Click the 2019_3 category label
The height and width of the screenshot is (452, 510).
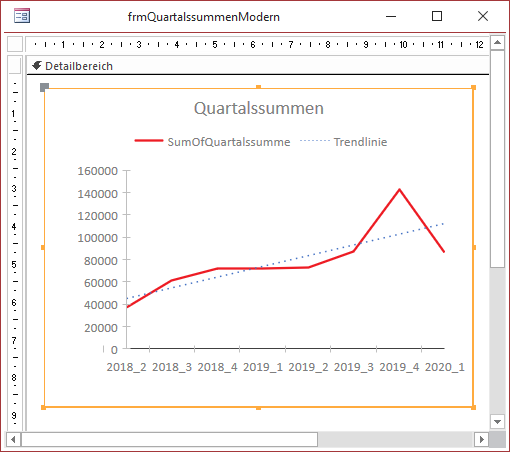coord(354,367)
